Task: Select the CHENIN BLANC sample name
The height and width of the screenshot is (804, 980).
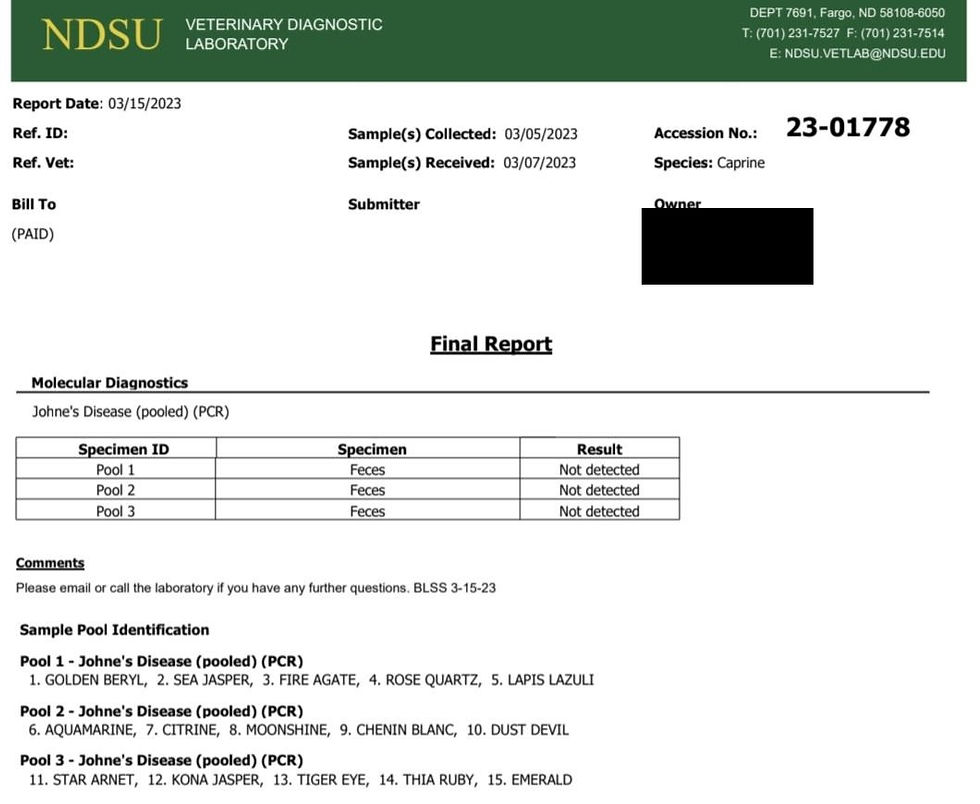Action: (406, 730)
